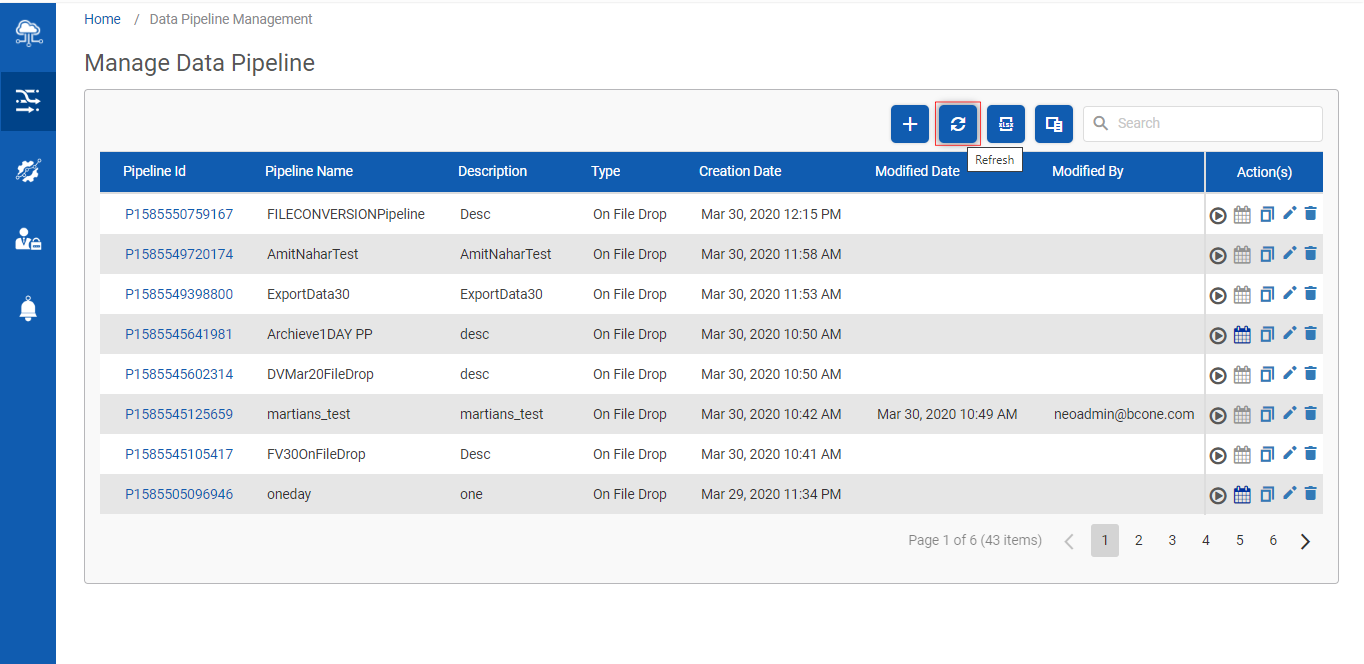Open the user lock sidebar icon
The height and width of the screenshot is (664, 1364).
(x=28, y=239)
